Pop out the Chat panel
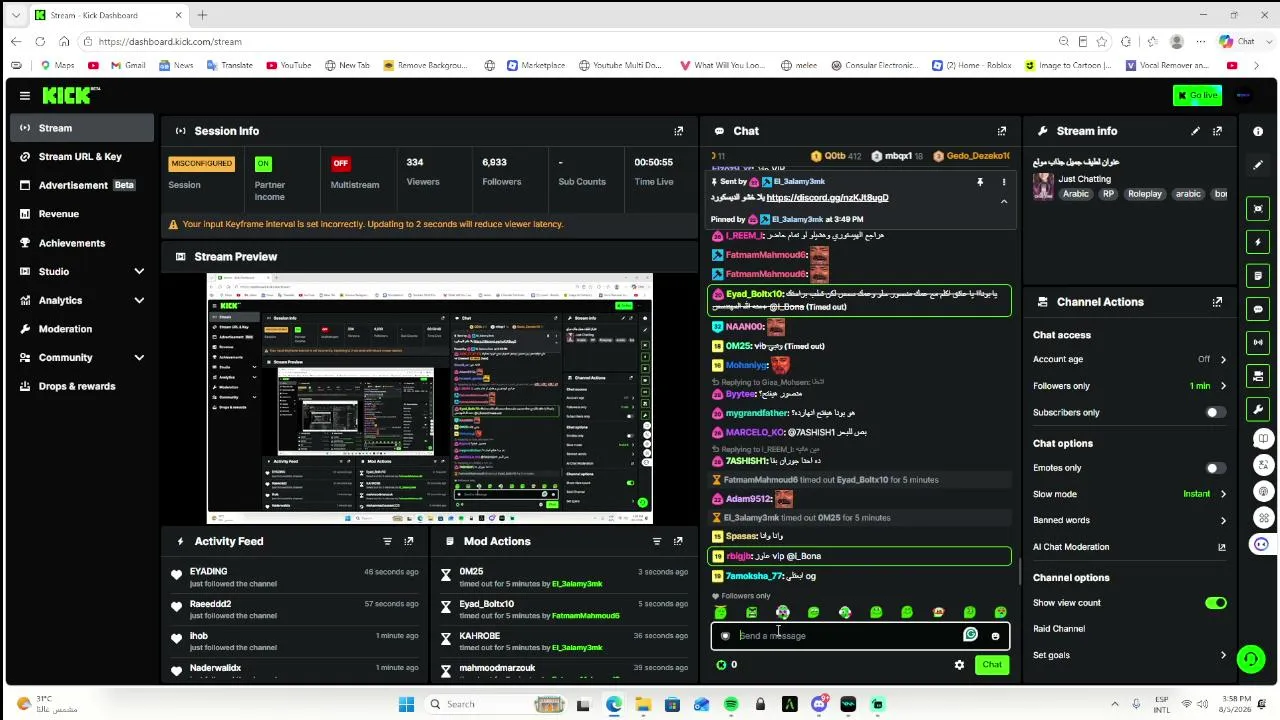1280x720 pixels. [1002, 131]
